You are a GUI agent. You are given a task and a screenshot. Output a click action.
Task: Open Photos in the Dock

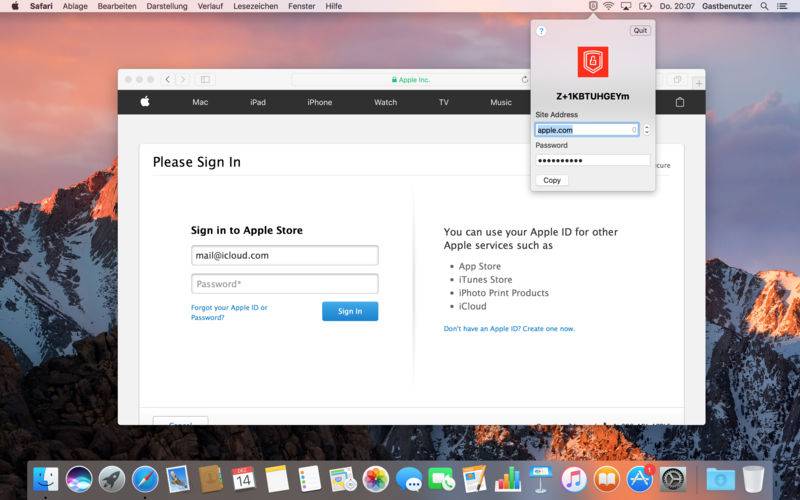[x=376, y=479]
